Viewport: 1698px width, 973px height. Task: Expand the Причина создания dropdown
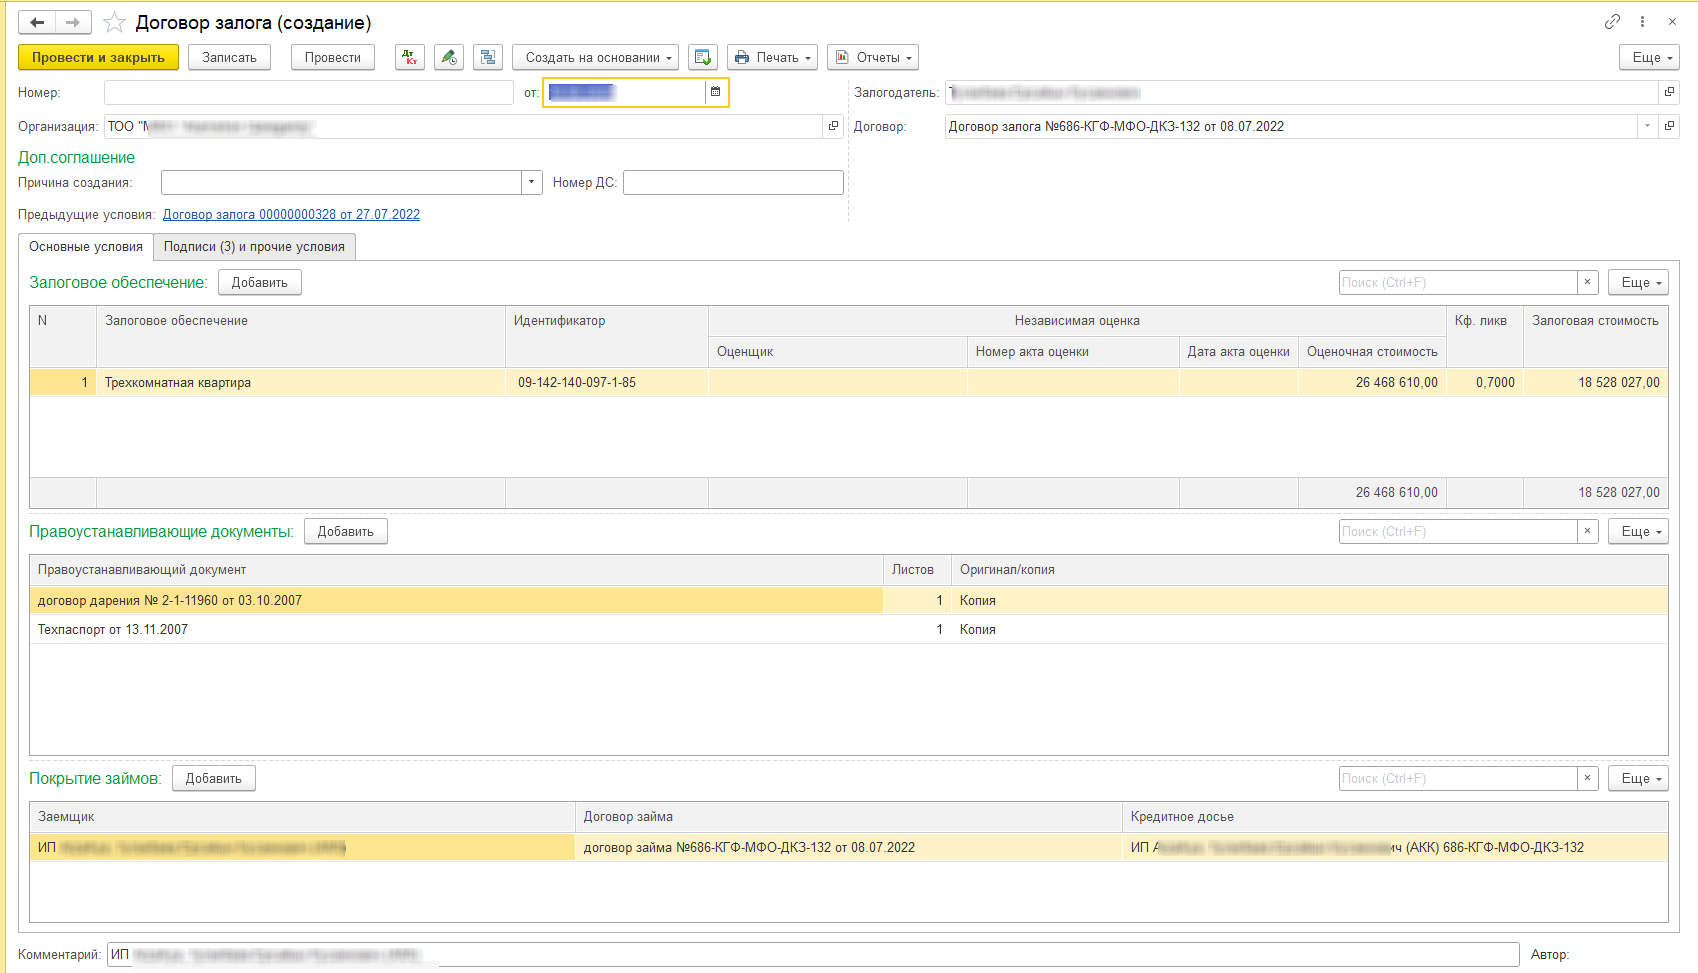532,182
